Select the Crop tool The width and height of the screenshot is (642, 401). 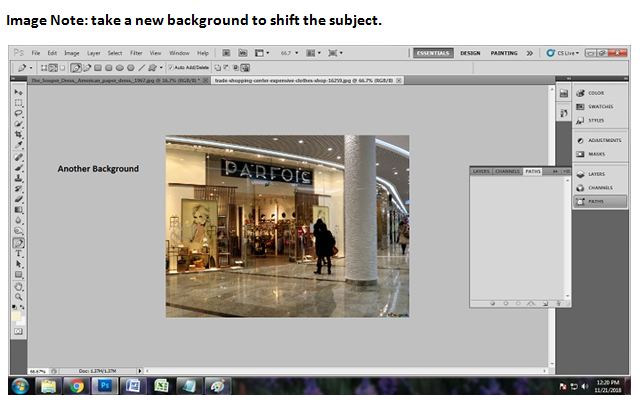point(18,134)
